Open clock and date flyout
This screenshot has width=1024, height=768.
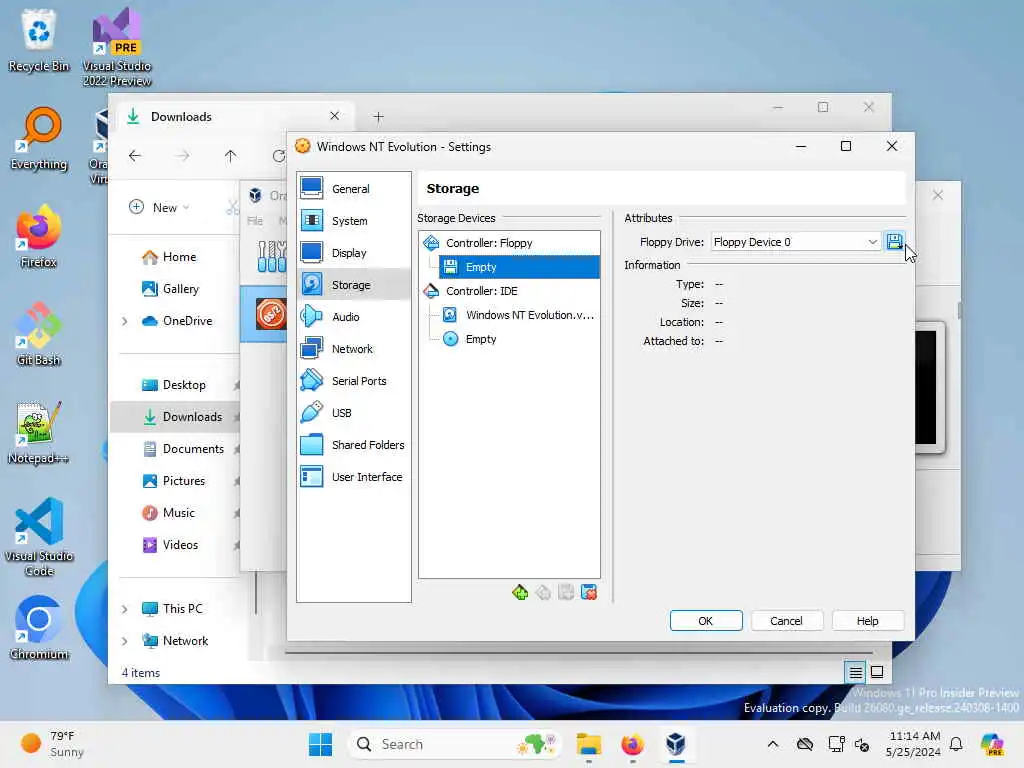(914, 744)
